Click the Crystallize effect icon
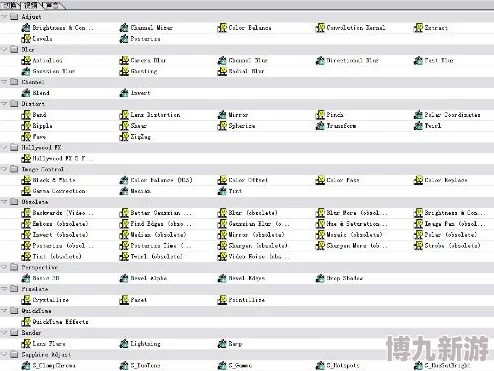Viewport: 494px width, 371px height. 26,300
